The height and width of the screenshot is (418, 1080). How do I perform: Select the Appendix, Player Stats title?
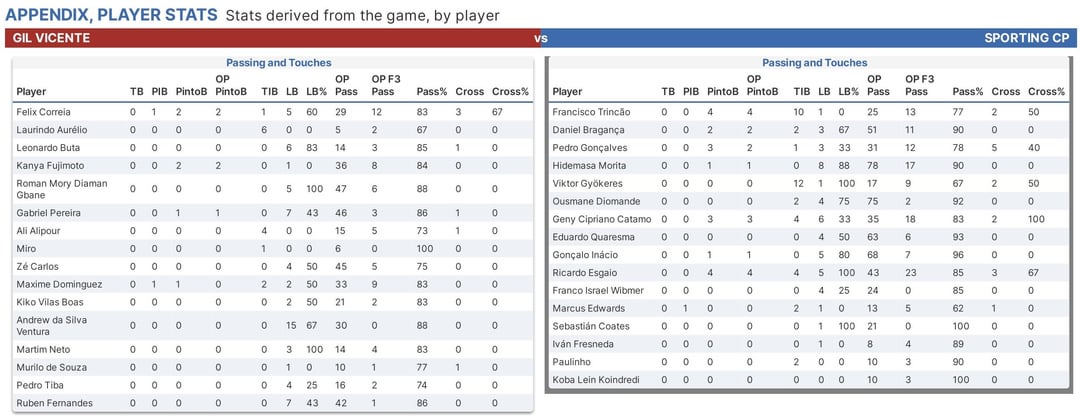click(111, 15)
